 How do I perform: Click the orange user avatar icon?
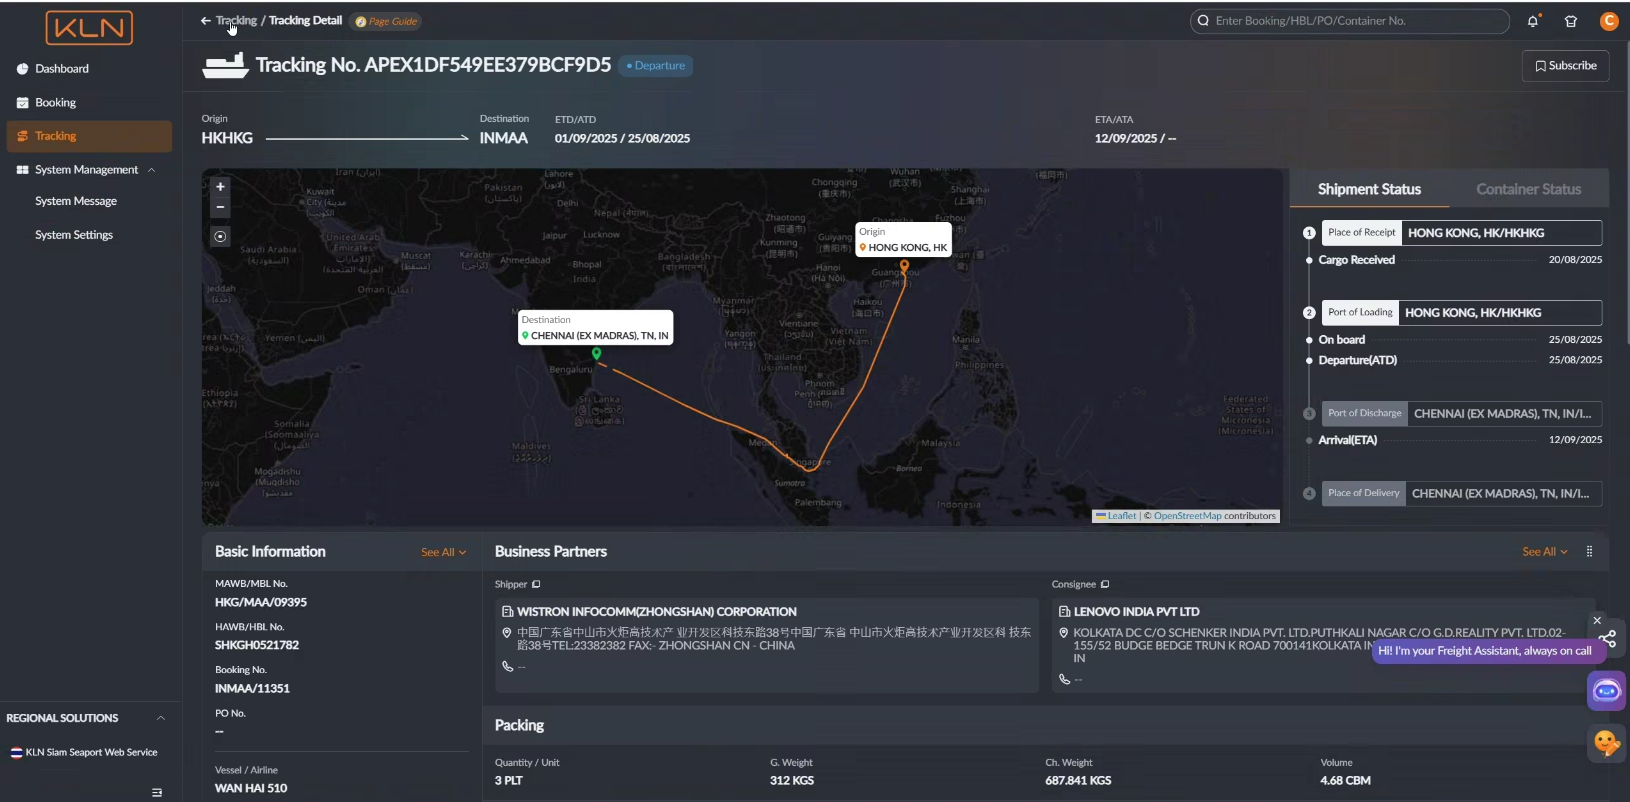coord(1608,21)
